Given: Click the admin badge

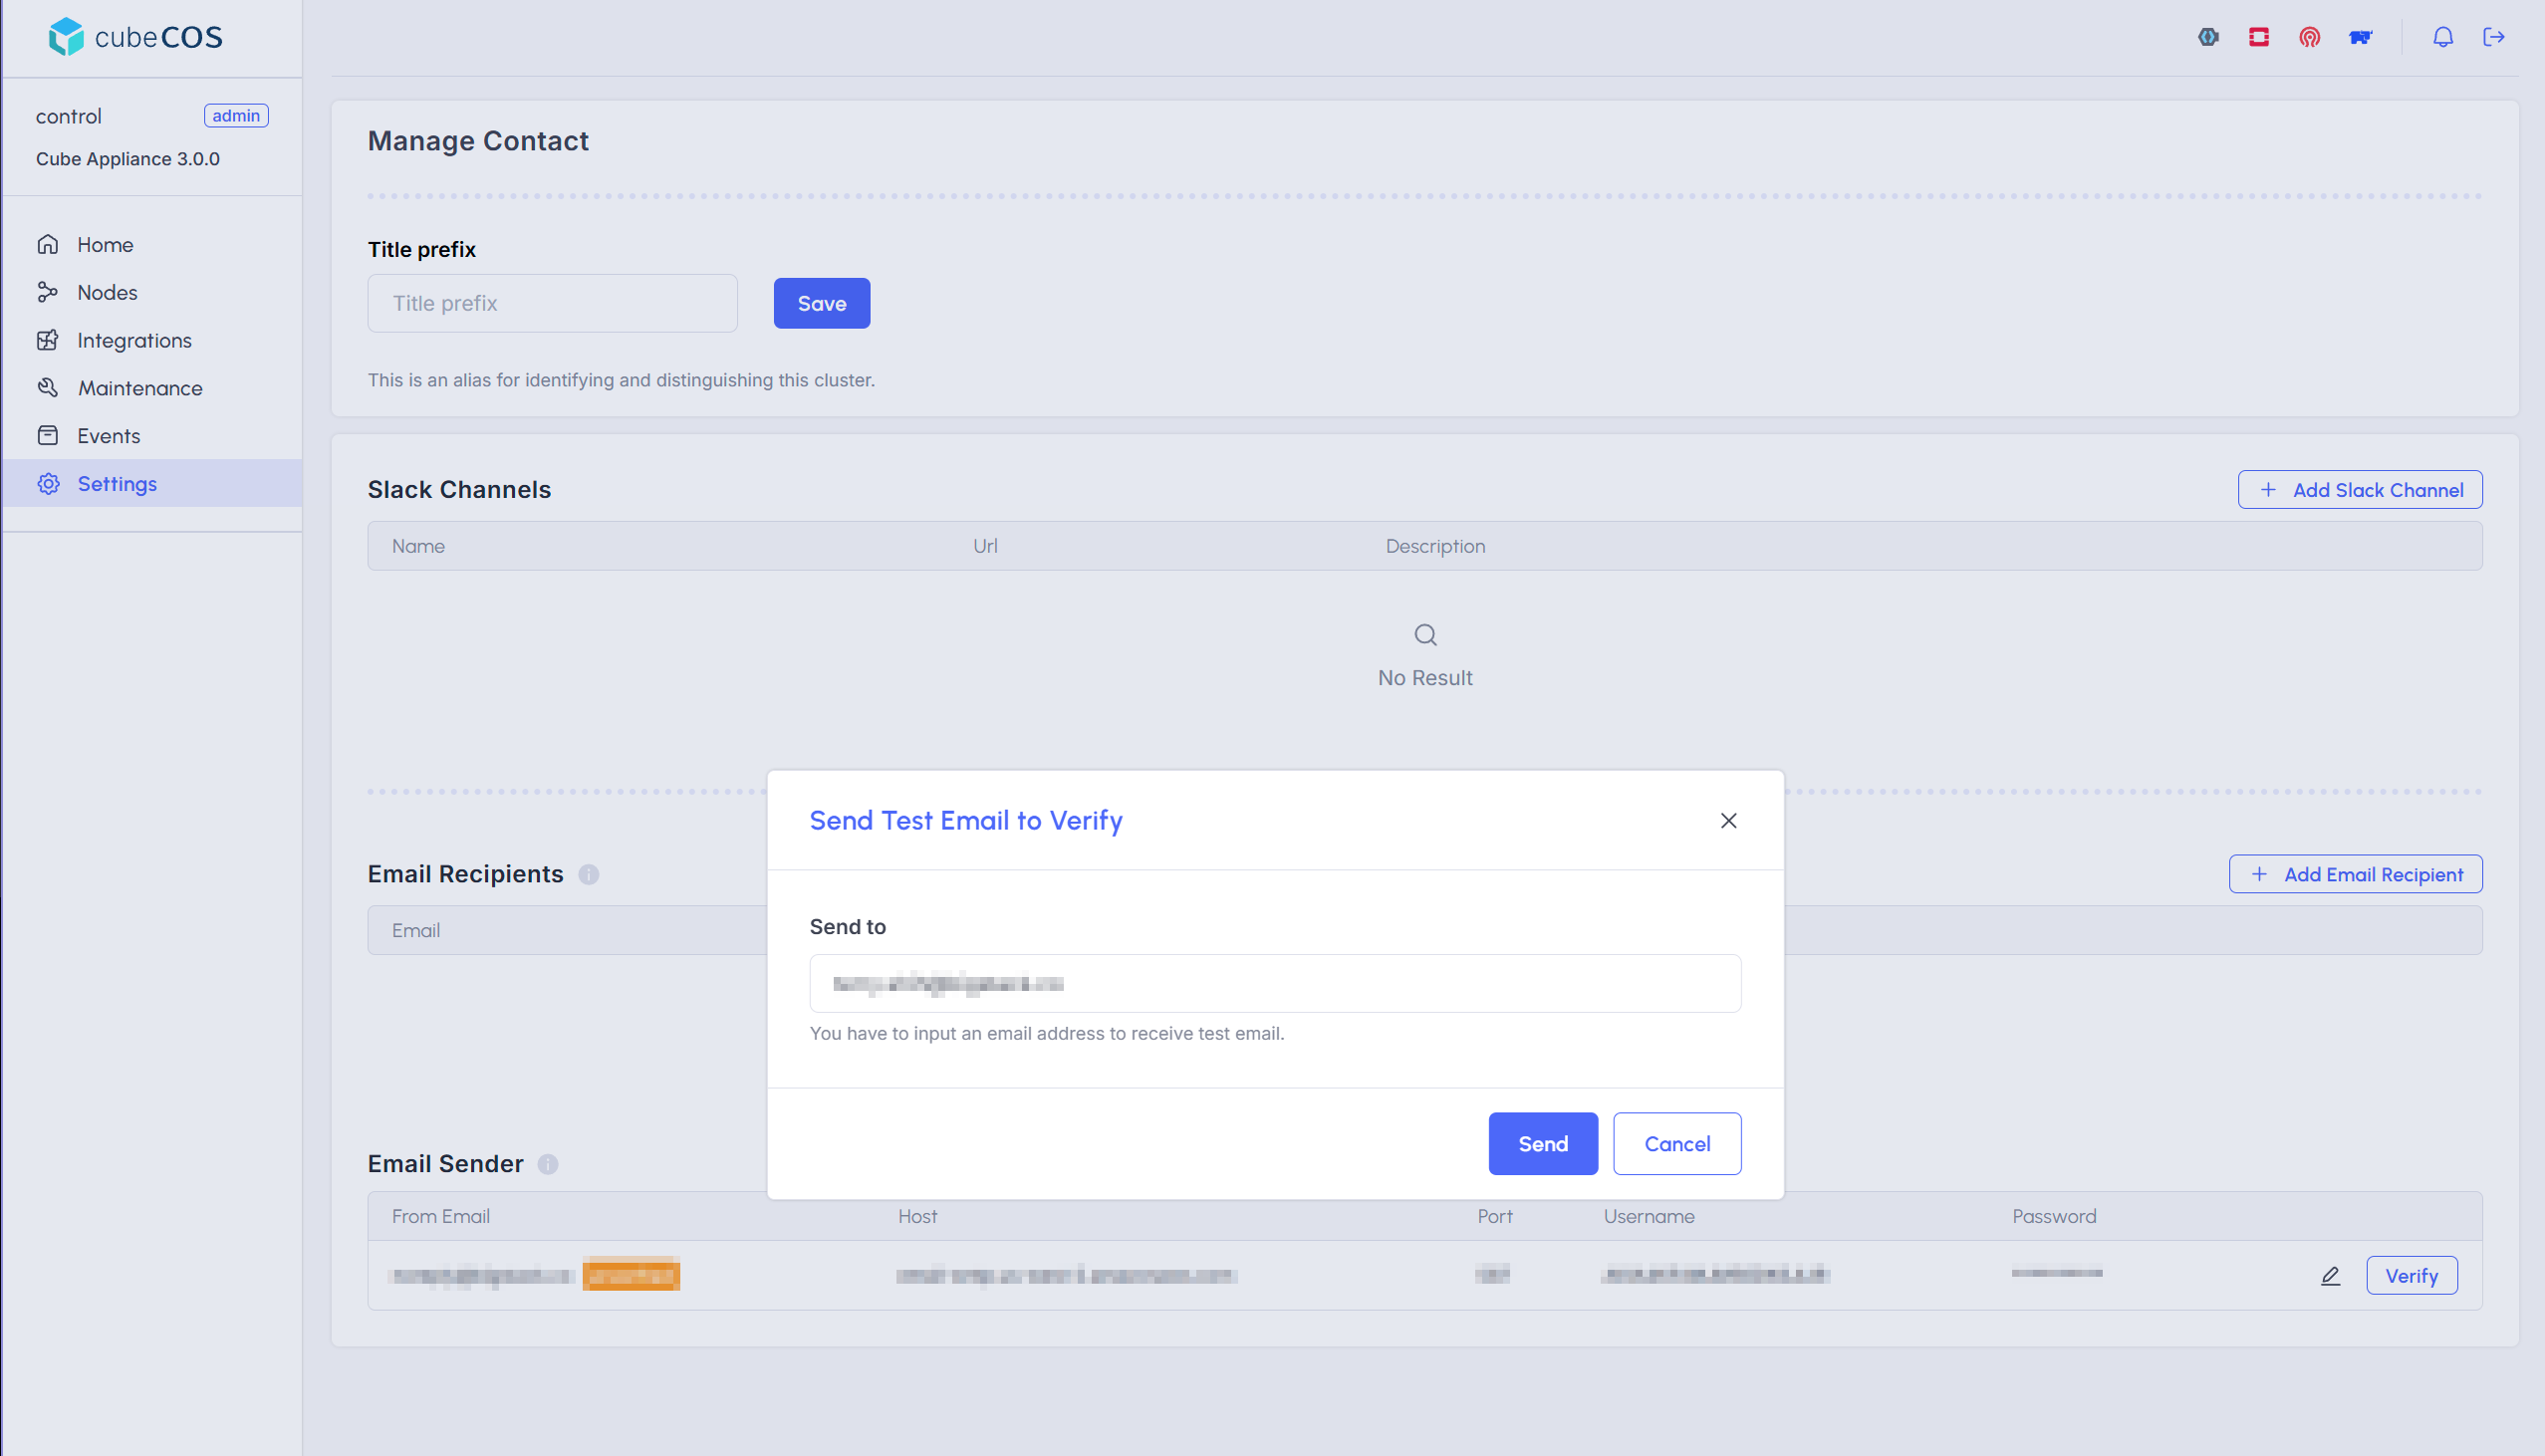Looking at the screenshot, I should tap(236, 116).
